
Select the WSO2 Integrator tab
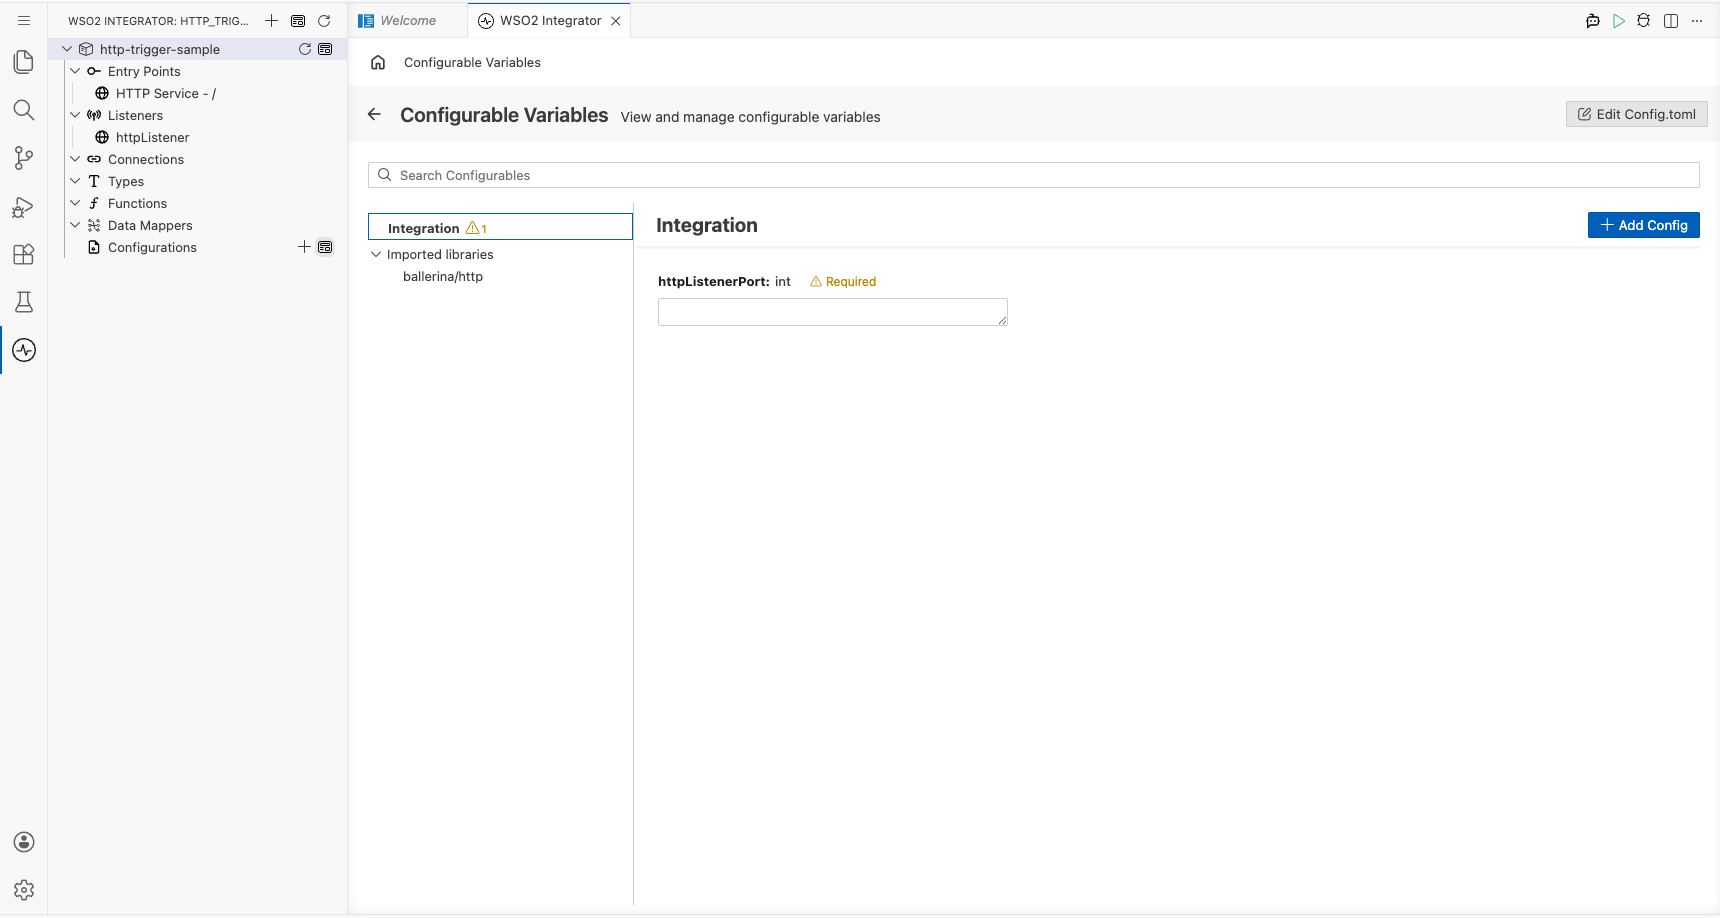(550, 20)
